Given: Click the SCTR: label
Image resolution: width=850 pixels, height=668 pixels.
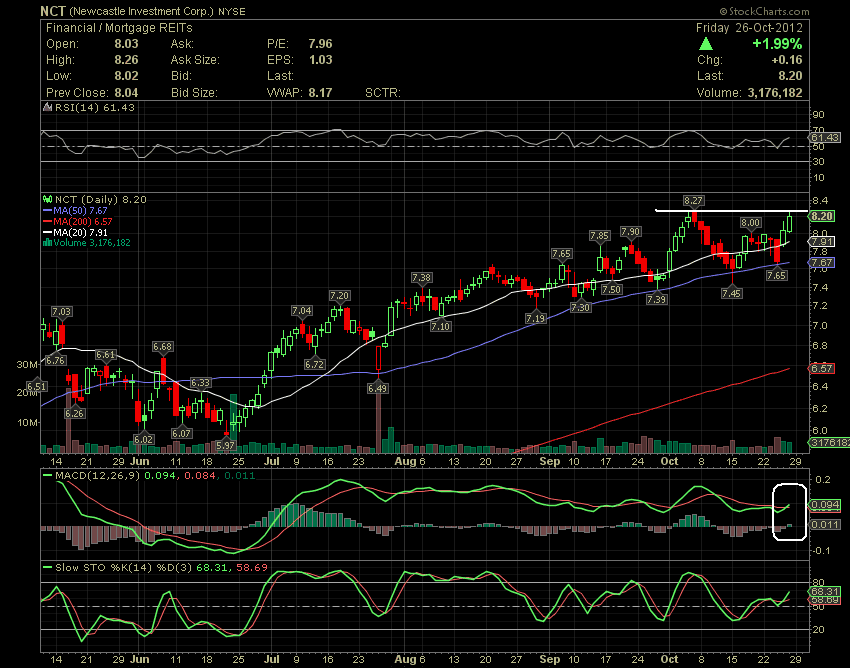Looking at the screenshot, I should pyautogui.click(x=383, y=93).
